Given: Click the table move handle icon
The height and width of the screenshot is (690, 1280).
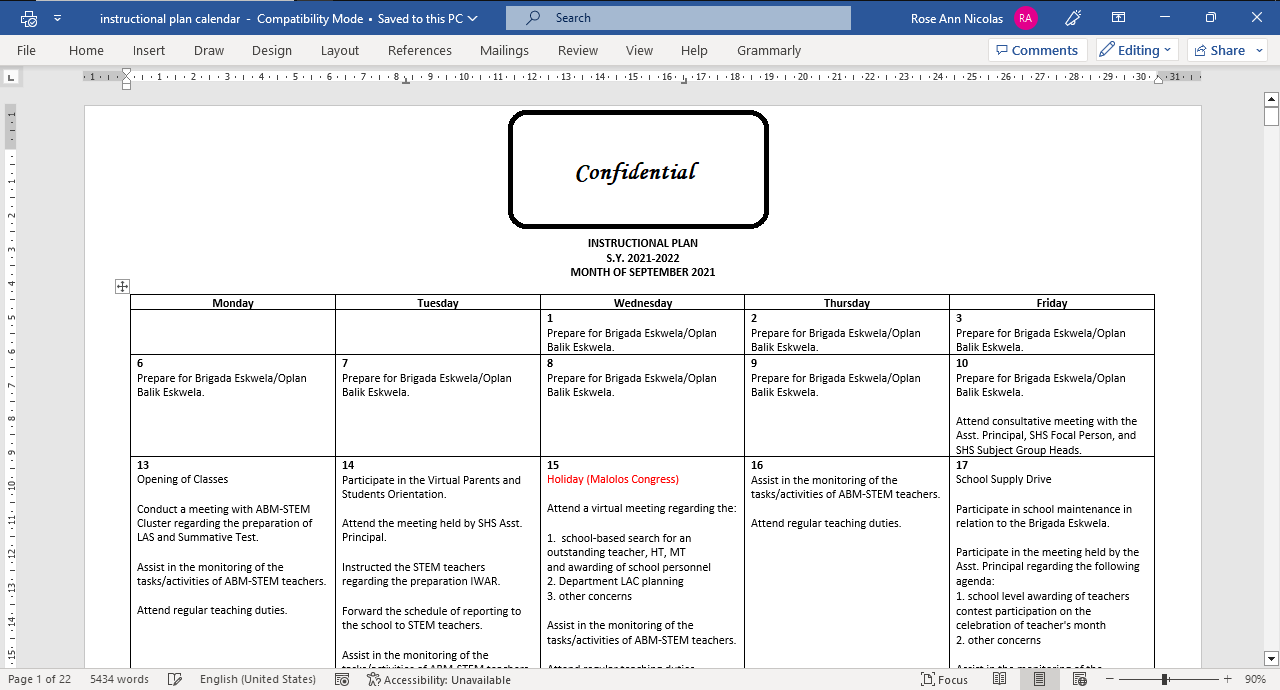Looking at the screenshot, I should (122, 287).
